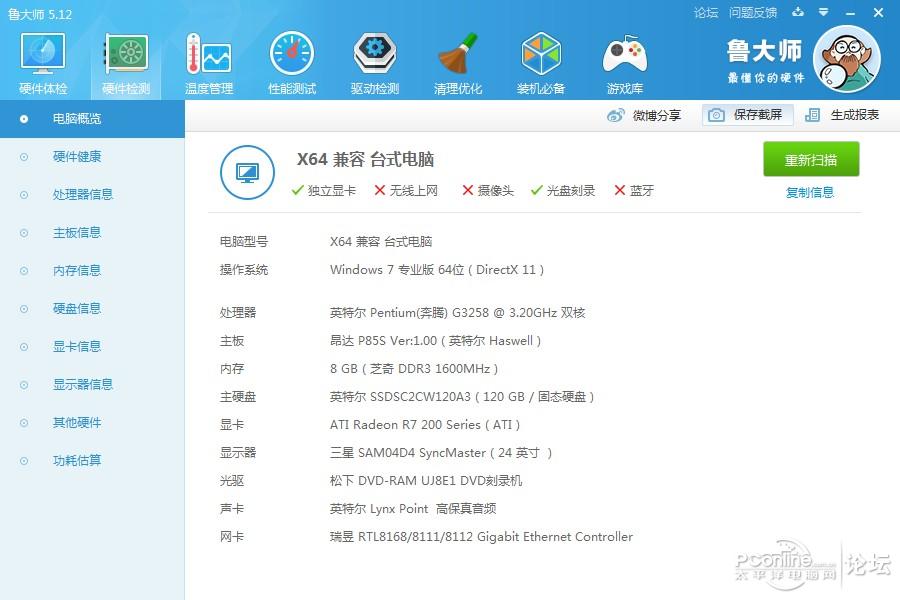Viewport: 900px width, 600px height.
Task: Click the Weibo share icon
Action: click(615, 115)
